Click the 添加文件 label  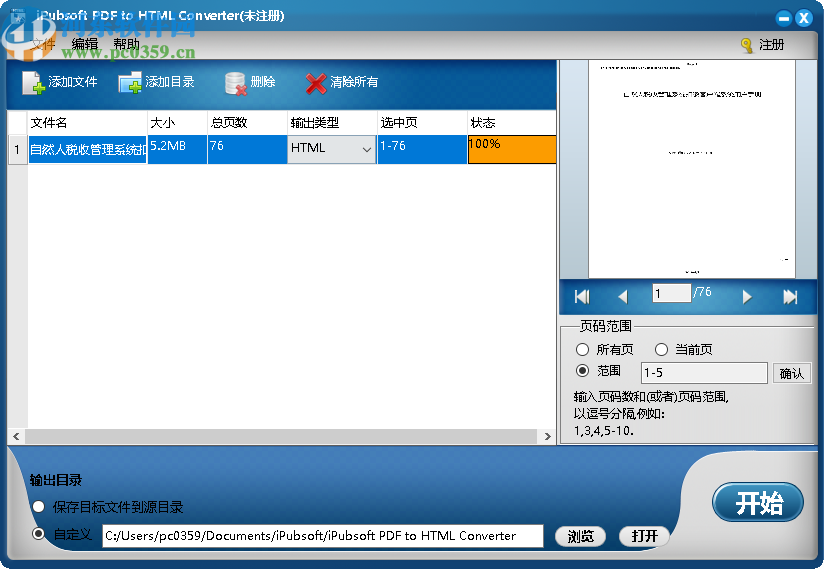[73, 82]
